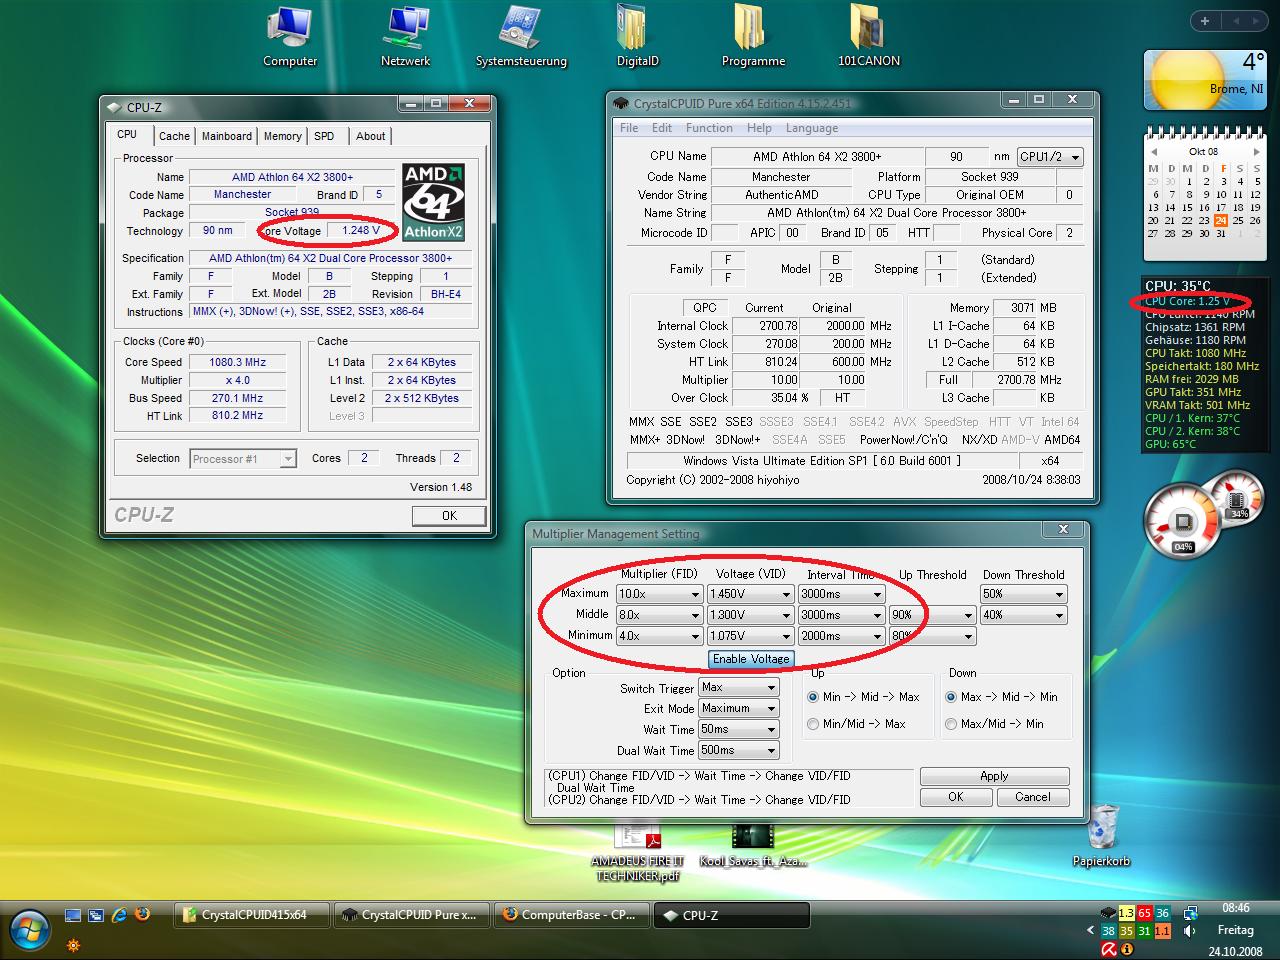Switch to Memory tab in CPU-Z

283,136
